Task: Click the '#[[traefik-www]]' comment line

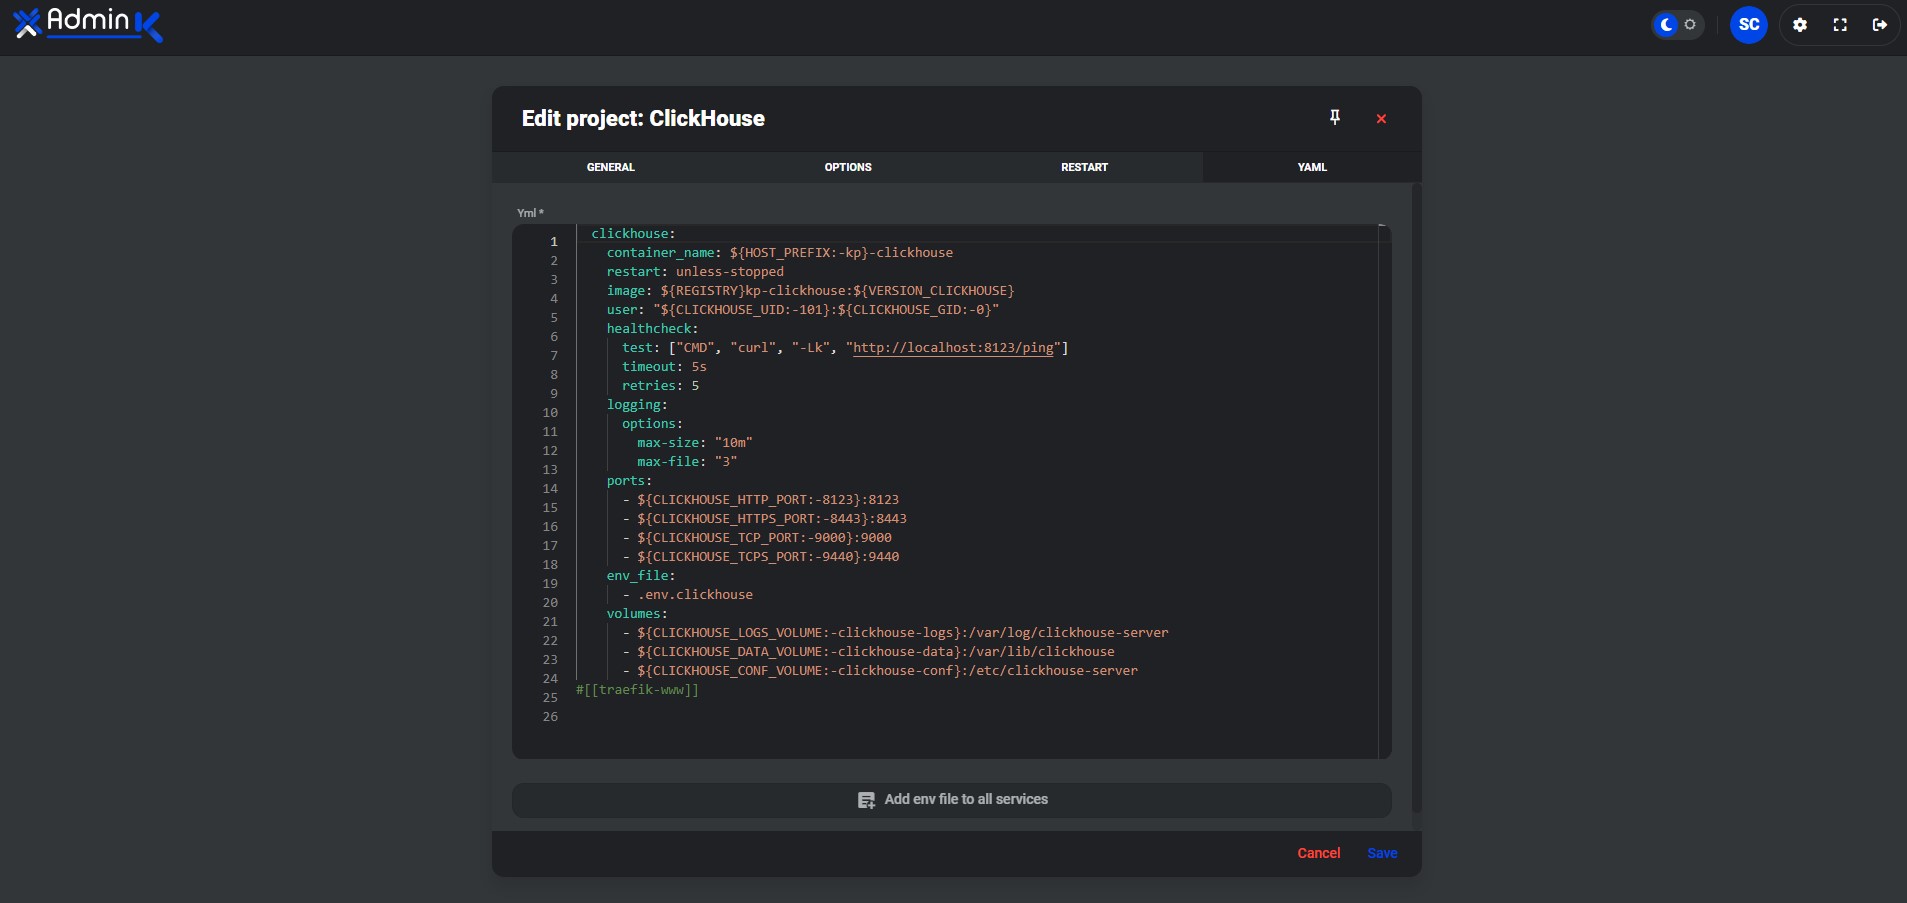Action: 637,690
